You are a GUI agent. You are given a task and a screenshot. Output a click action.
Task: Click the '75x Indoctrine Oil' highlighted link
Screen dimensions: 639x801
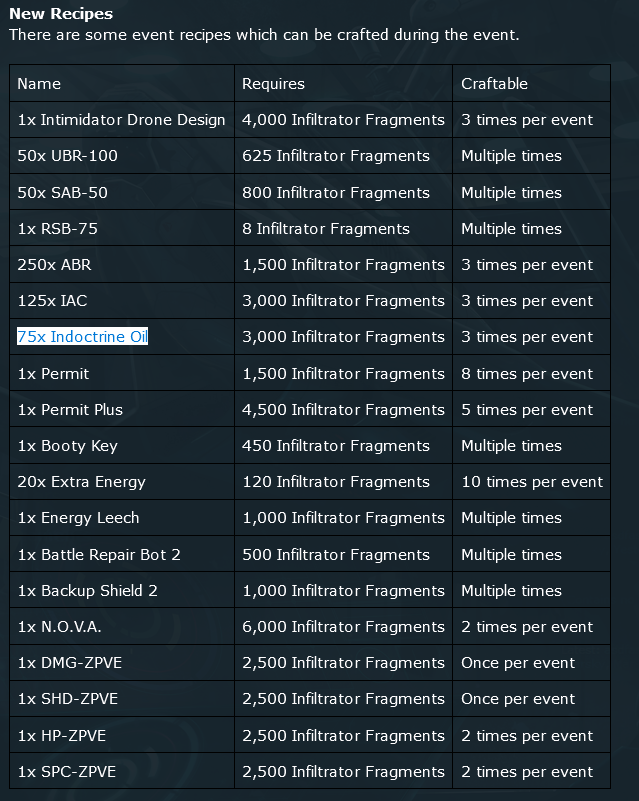(x=82, y=337)
